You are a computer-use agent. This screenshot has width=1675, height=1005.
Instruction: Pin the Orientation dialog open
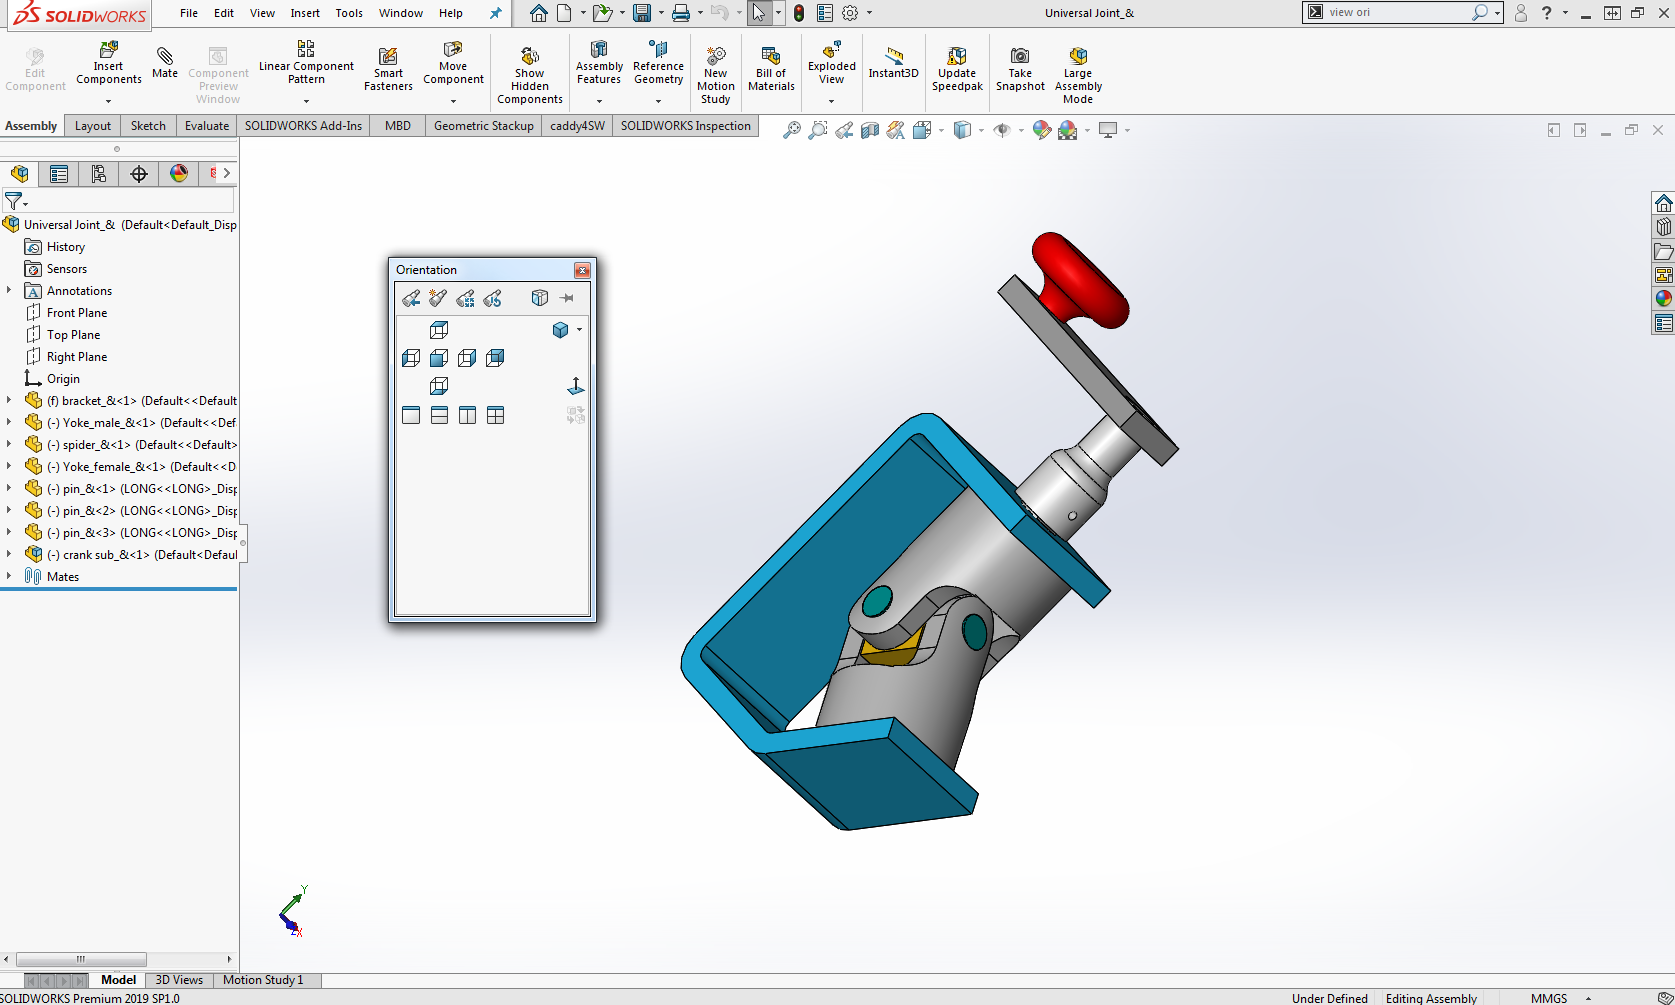click(567, 298)
